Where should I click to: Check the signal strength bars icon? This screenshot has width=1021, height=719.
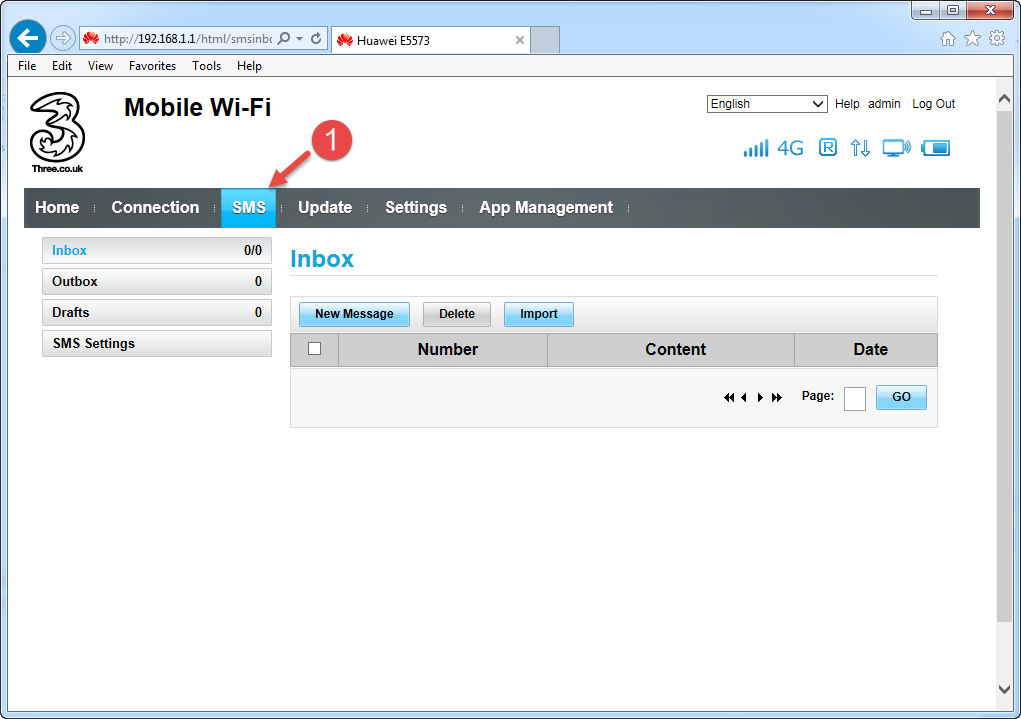(x=756, y=148)
